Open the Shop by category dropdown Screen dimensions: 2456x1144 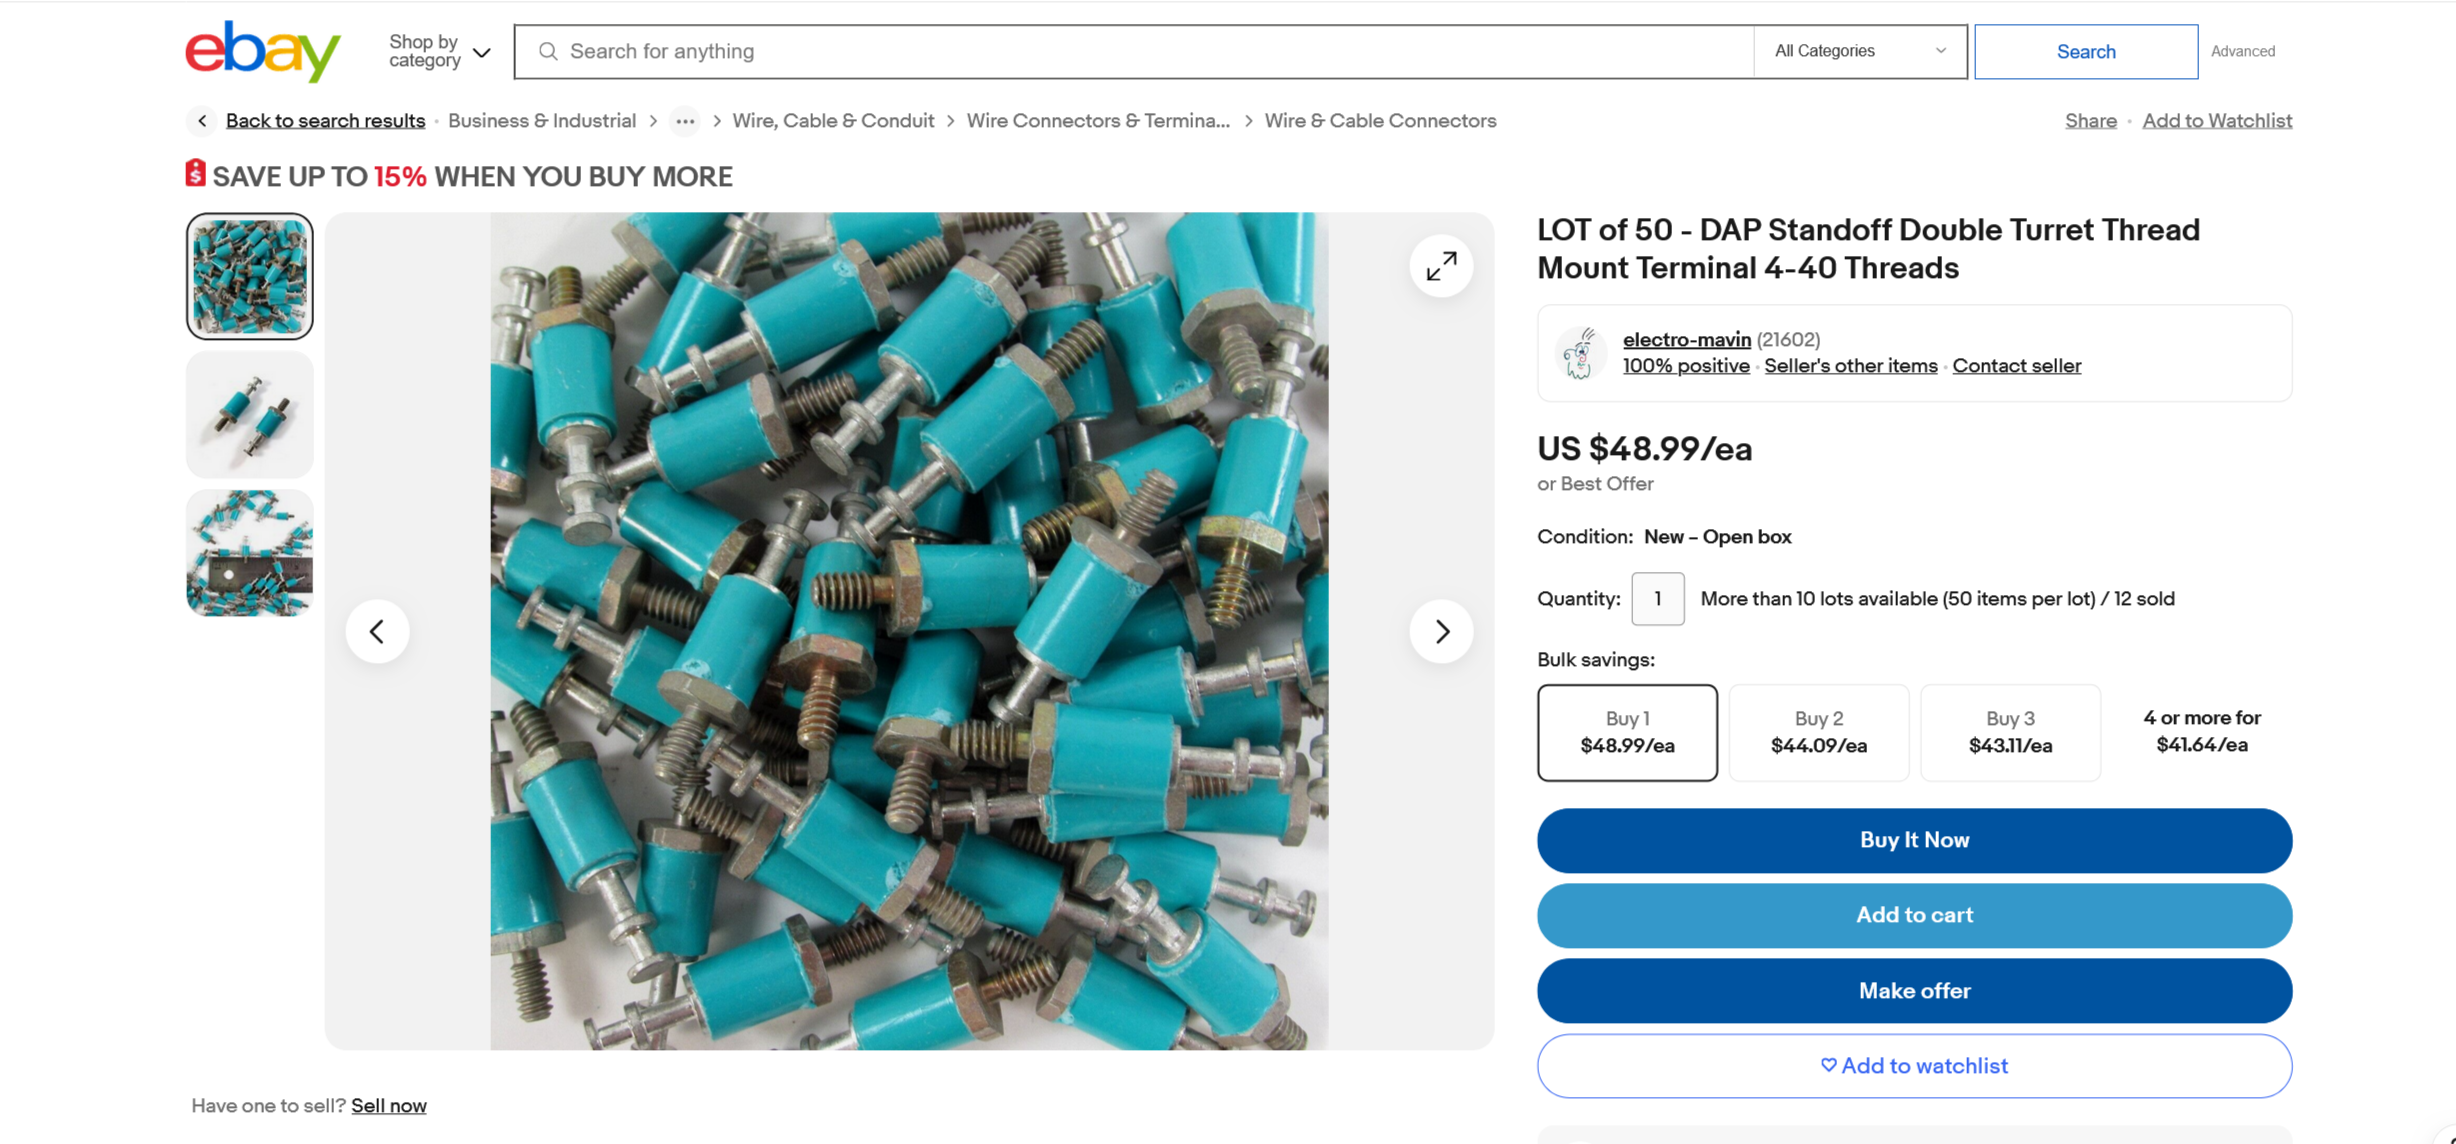point(439,51)
